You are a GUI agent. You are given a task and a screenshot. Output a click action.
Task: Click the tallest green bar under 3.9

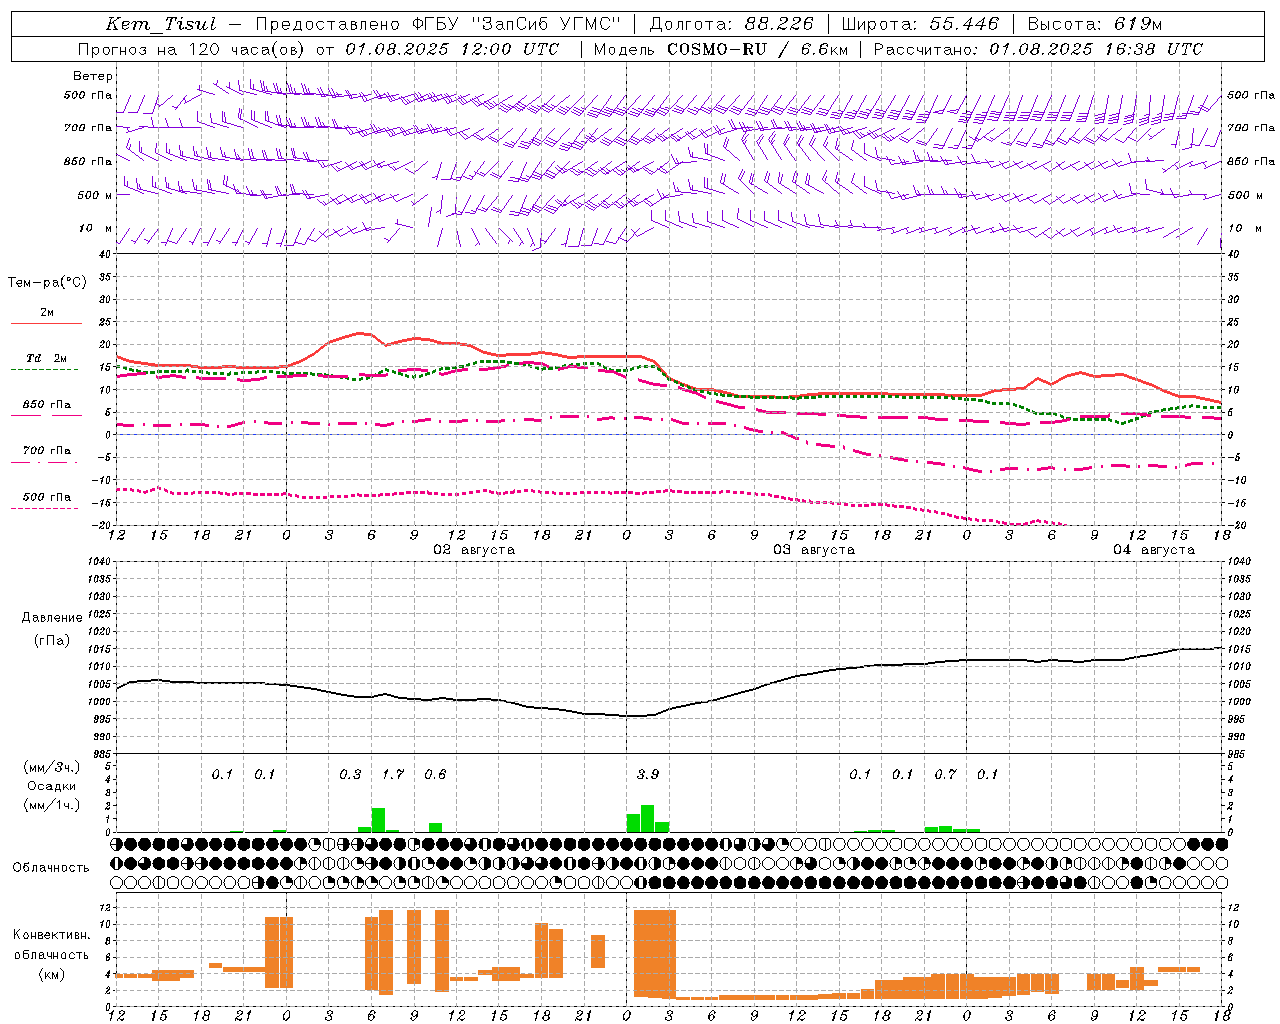[x=648, y=818]
